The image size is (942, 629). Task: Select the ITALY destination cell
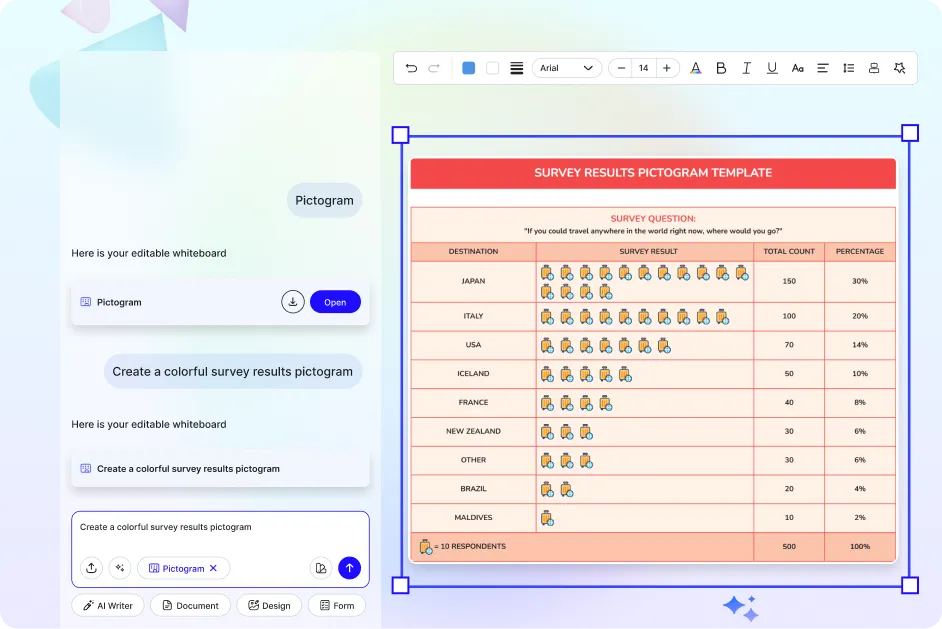473,316
